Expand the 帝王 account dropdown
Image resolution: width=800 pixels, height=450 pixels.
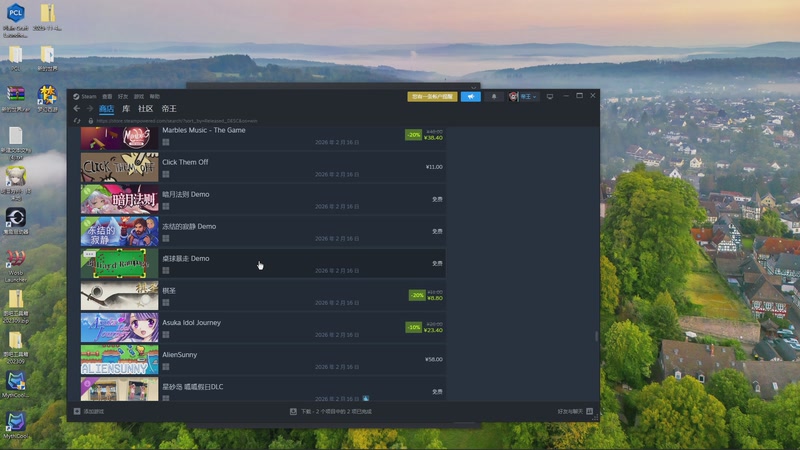[529, 96]
